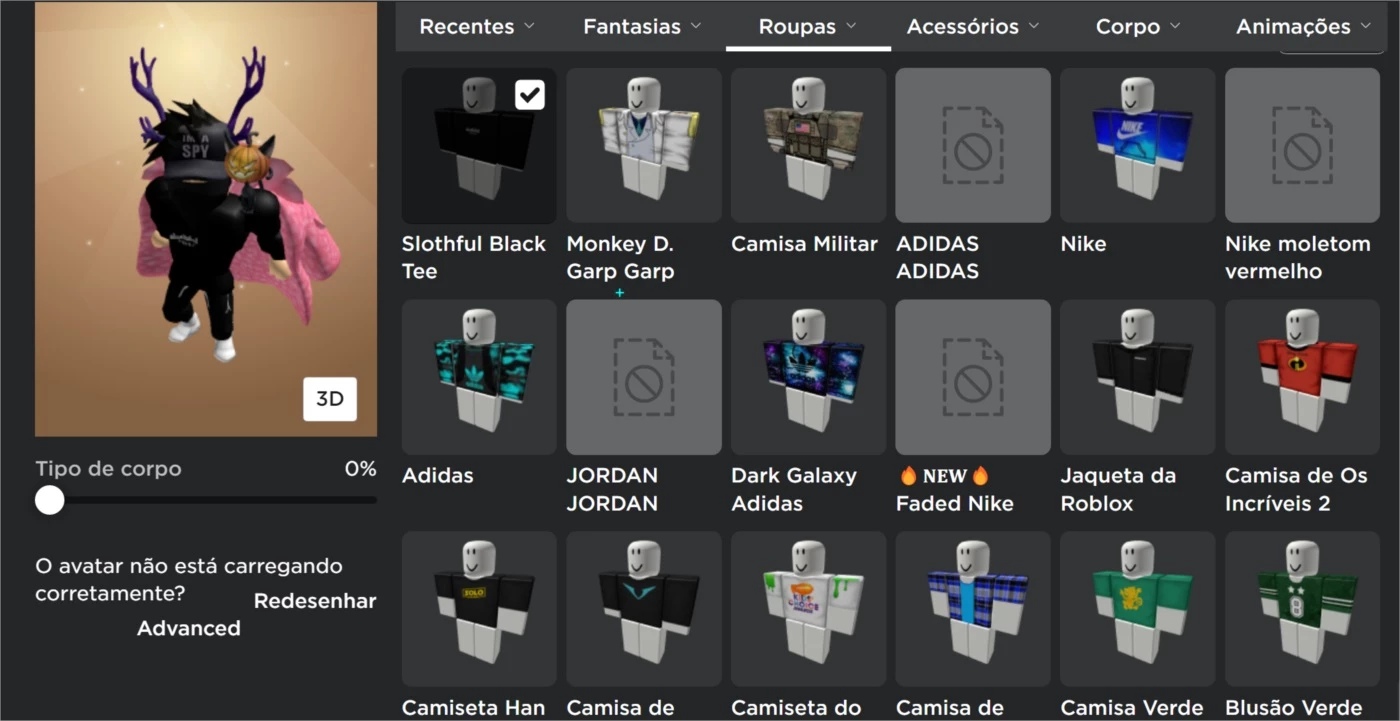Pick the Camisa Verde green shirt
The height and width of the screenshot is (721, 1400).
(x=1137, y=608)
